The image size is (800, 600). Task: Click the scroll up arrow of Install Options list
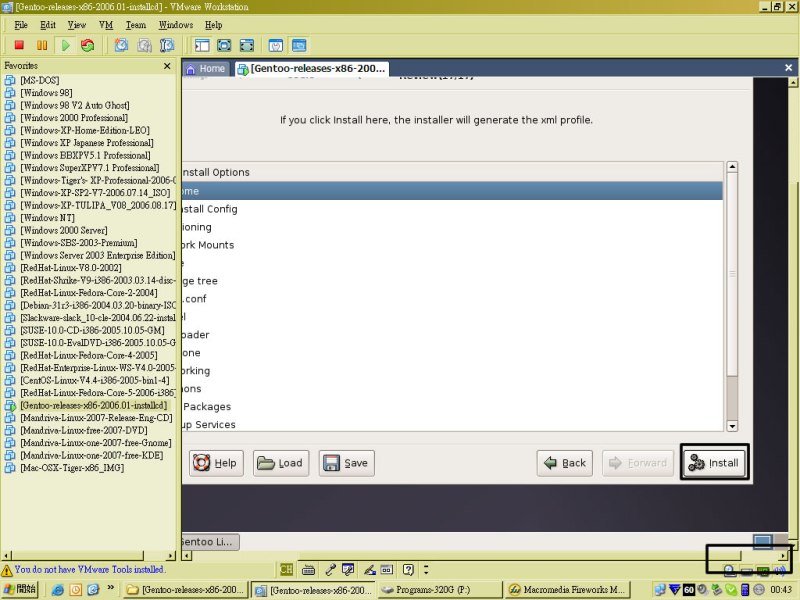click(x=732, y=167)
